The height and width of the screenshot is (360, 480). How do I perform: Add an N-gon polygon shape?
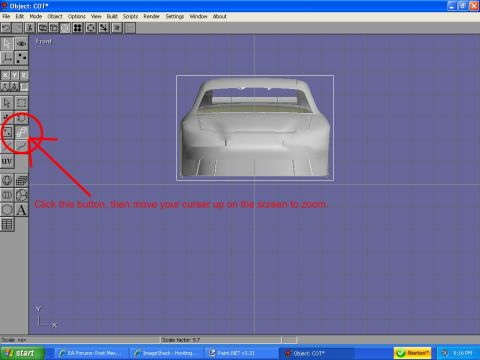point(7,210)
